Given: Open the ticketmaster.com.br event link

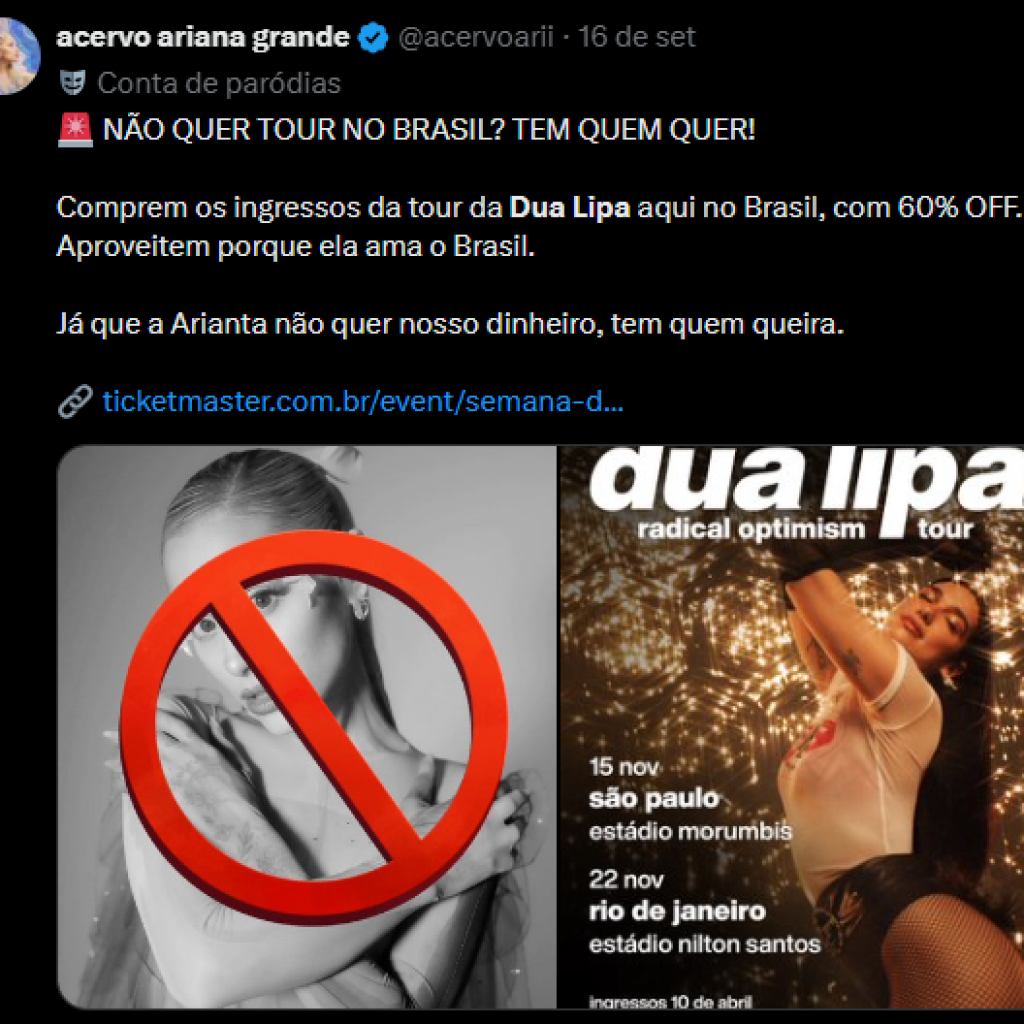Looking at the screenshot, I should pos(362,401).
